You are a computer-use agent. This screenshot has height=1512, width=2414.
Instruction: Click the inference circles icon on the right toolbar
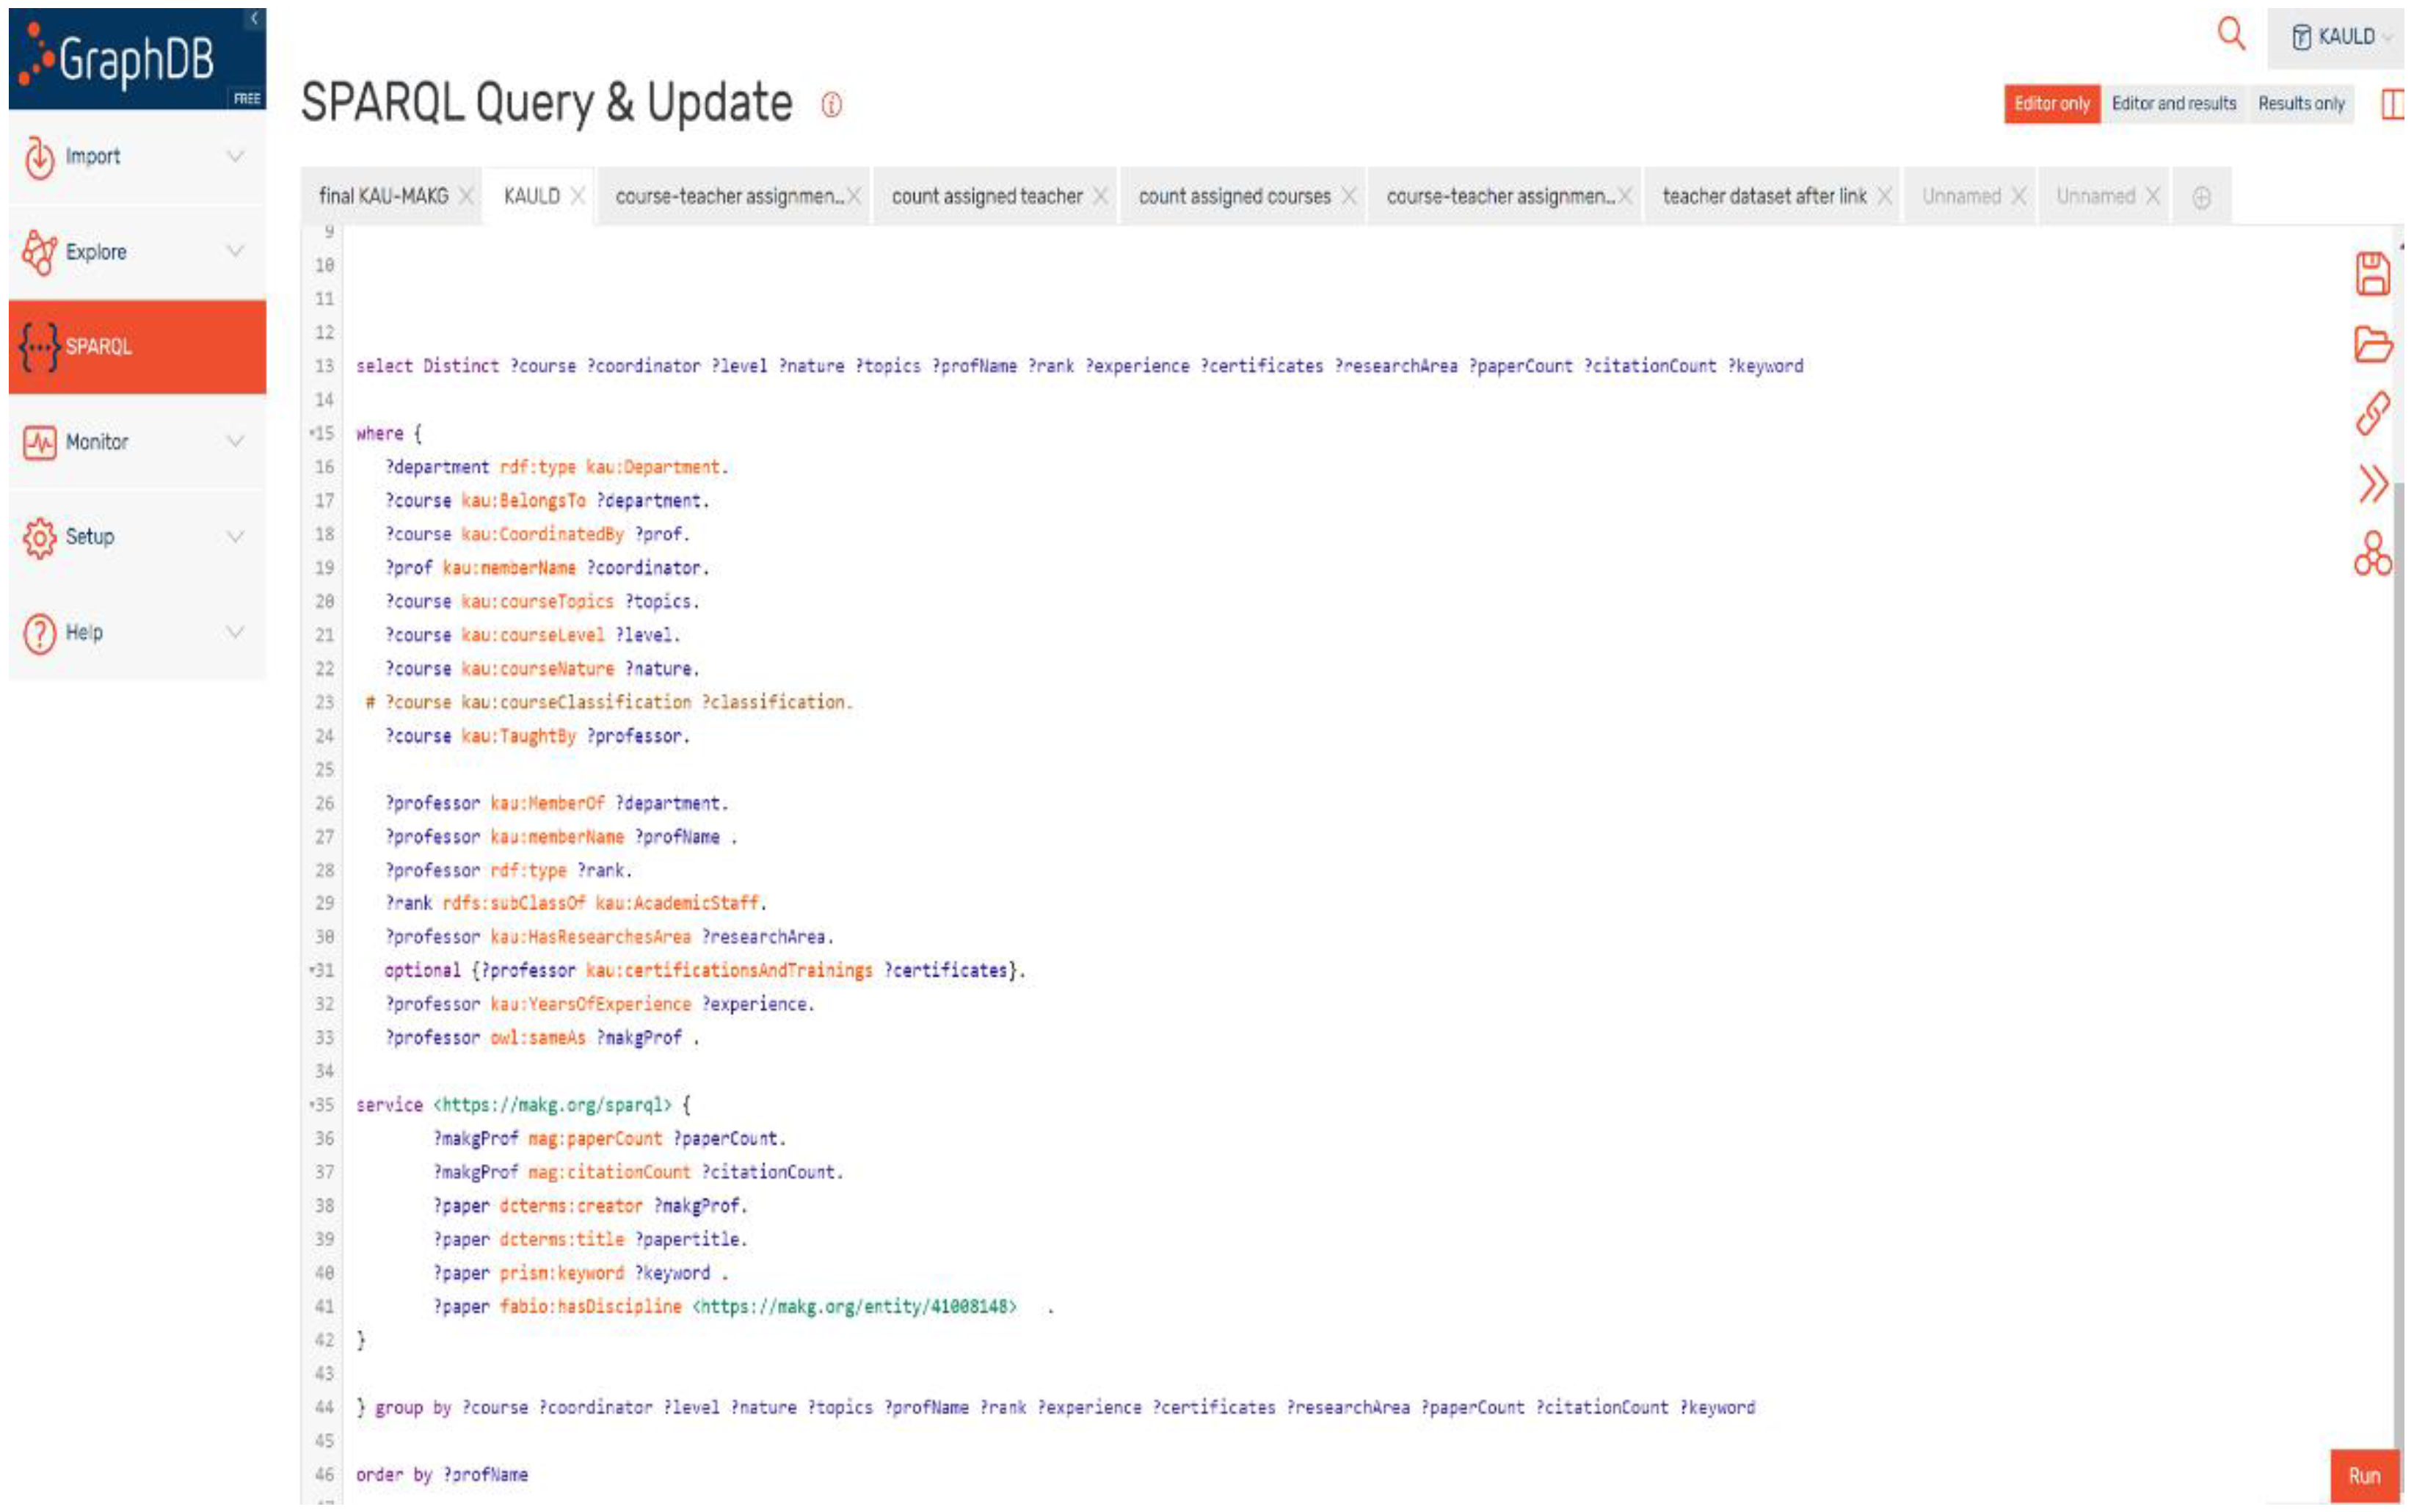coord(2371,554)
